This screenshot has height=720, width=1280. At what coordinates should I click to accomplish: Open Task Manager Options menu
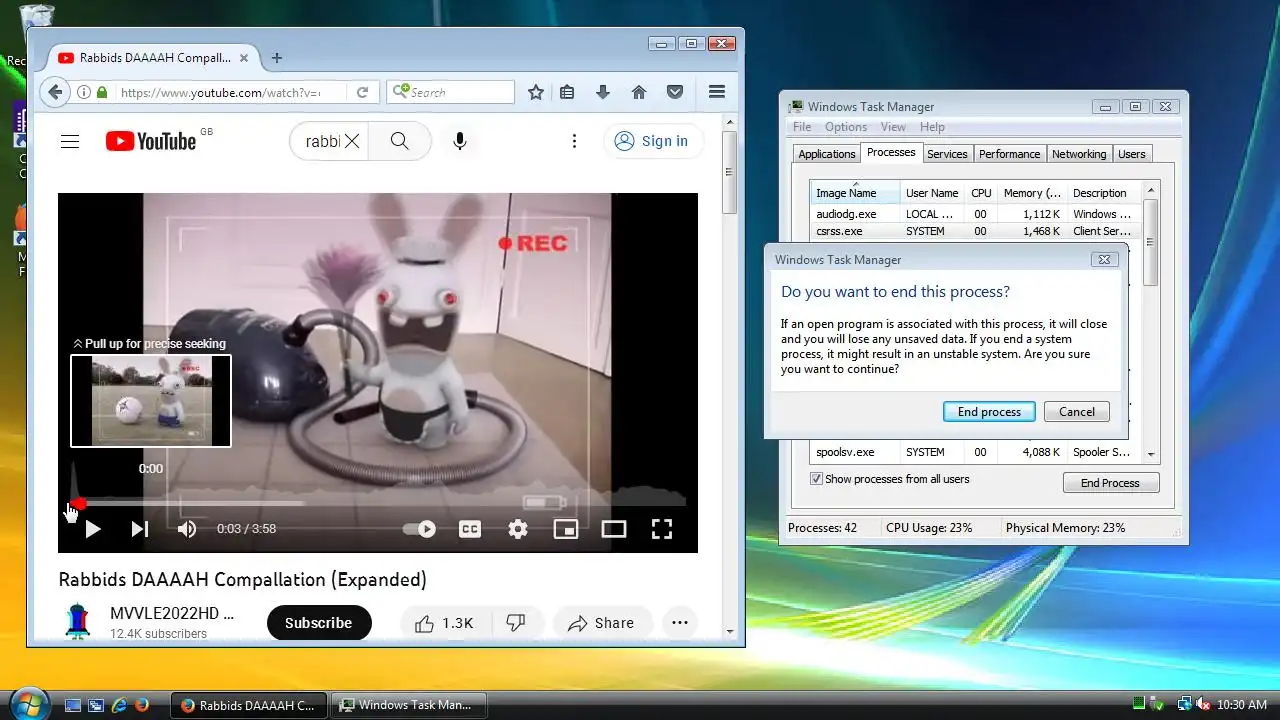[846, 127]
